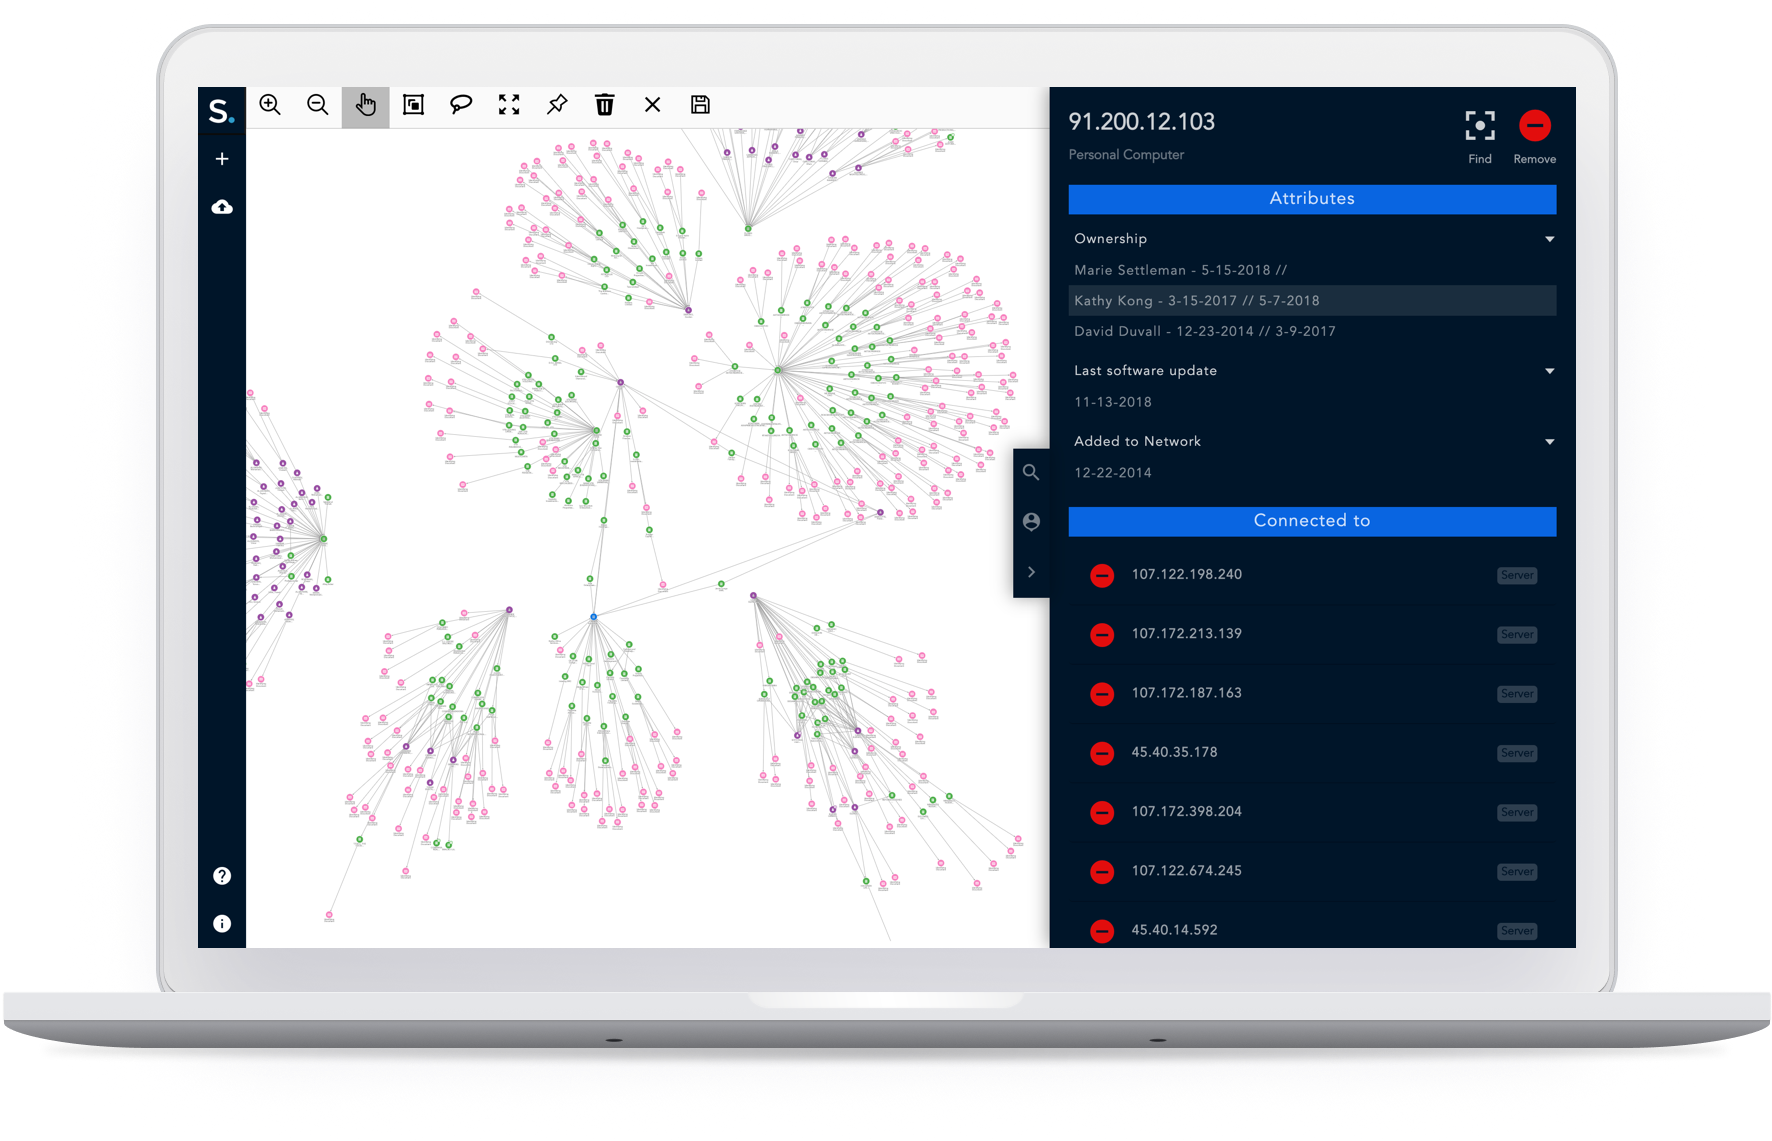Remove connection 107.172.213.139
Viewport: 1772px width, 1141px height.
pos(1102,635)
